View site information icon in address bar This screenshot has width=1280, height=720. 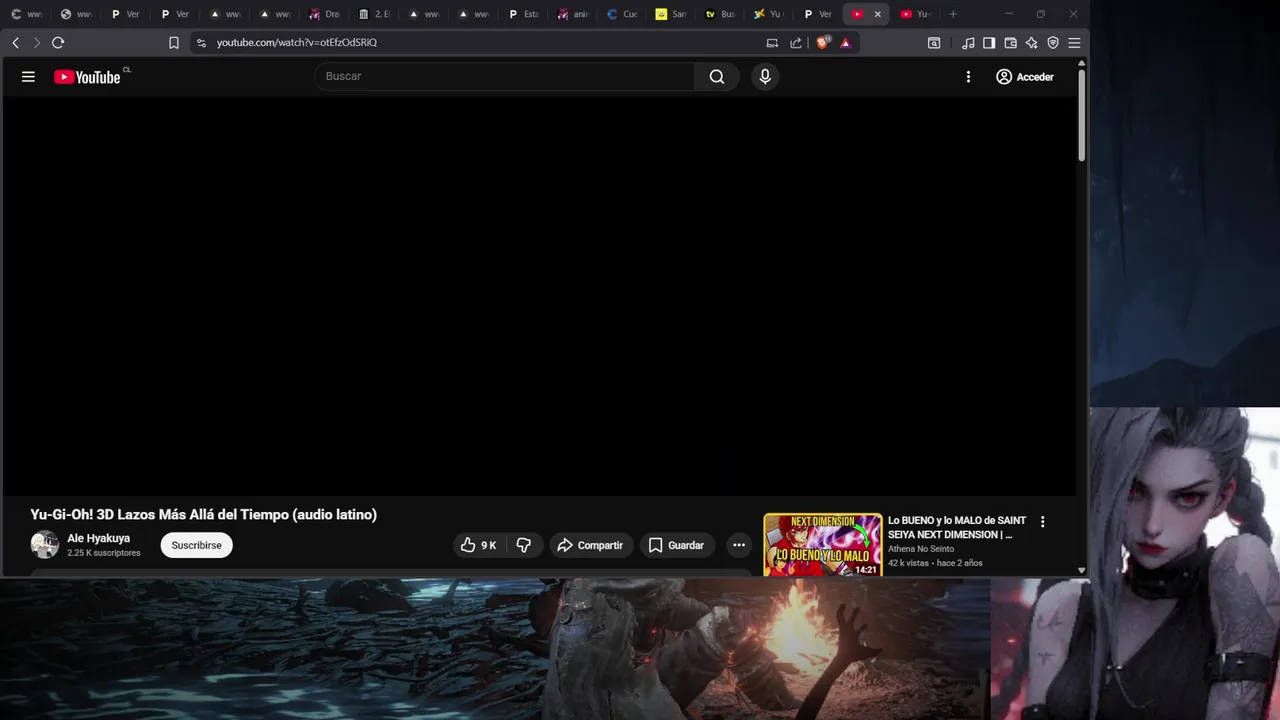(x=201, y=43)
